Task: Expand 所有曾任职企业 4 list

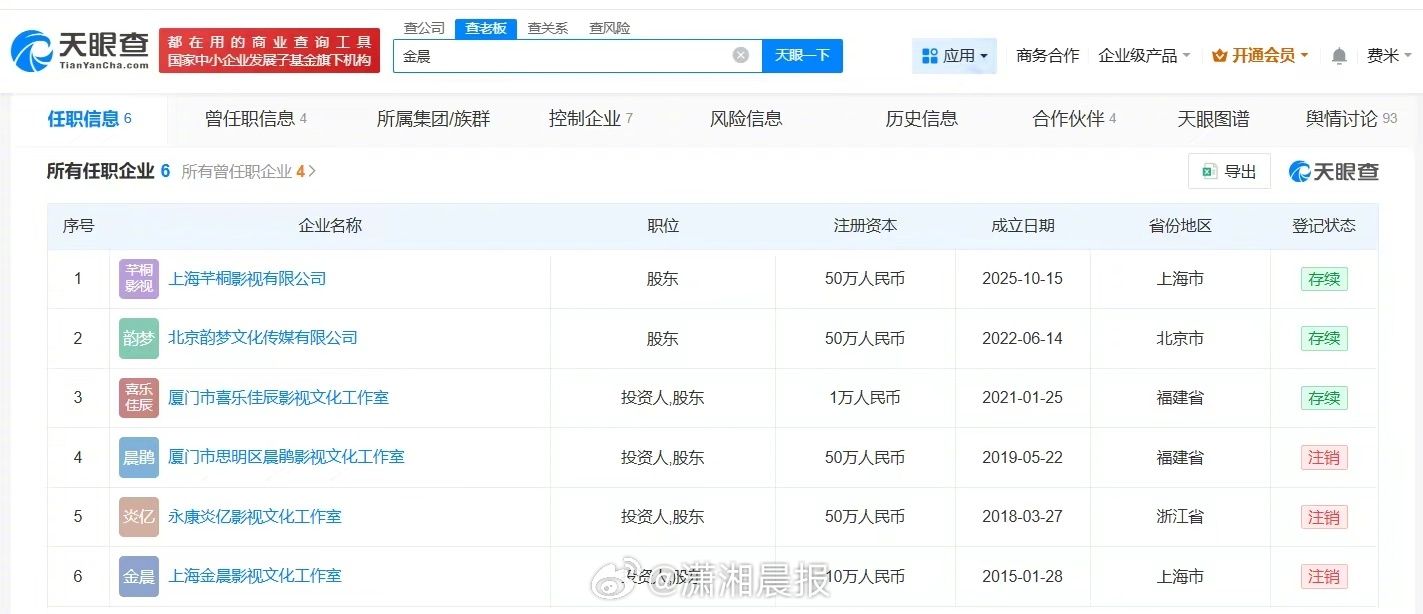Action: point(249,172)
